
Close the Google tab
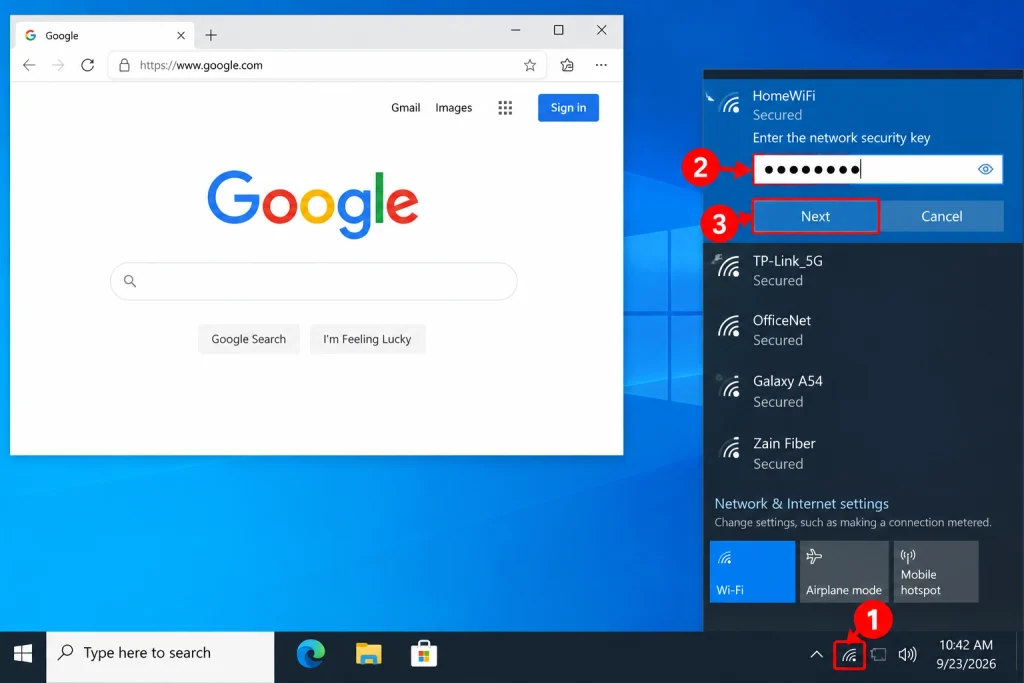[x=181, y=35]
